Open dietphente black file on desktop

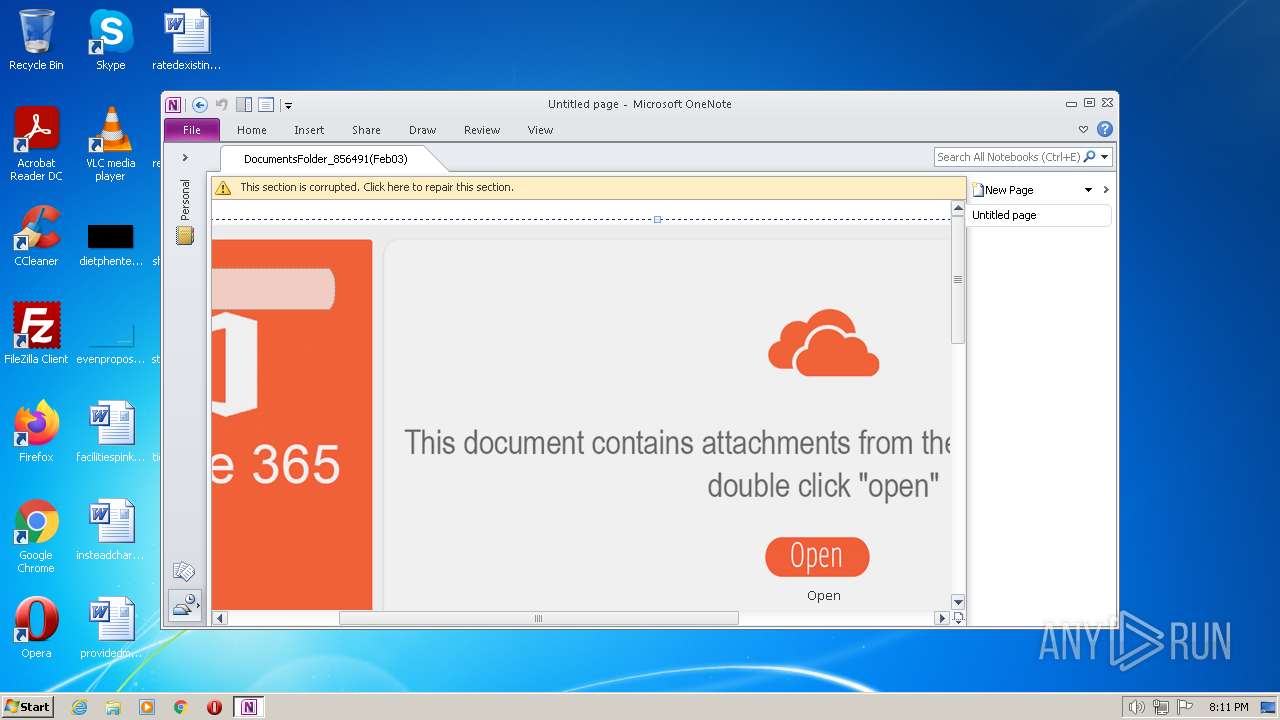click(x=110, y=243)
